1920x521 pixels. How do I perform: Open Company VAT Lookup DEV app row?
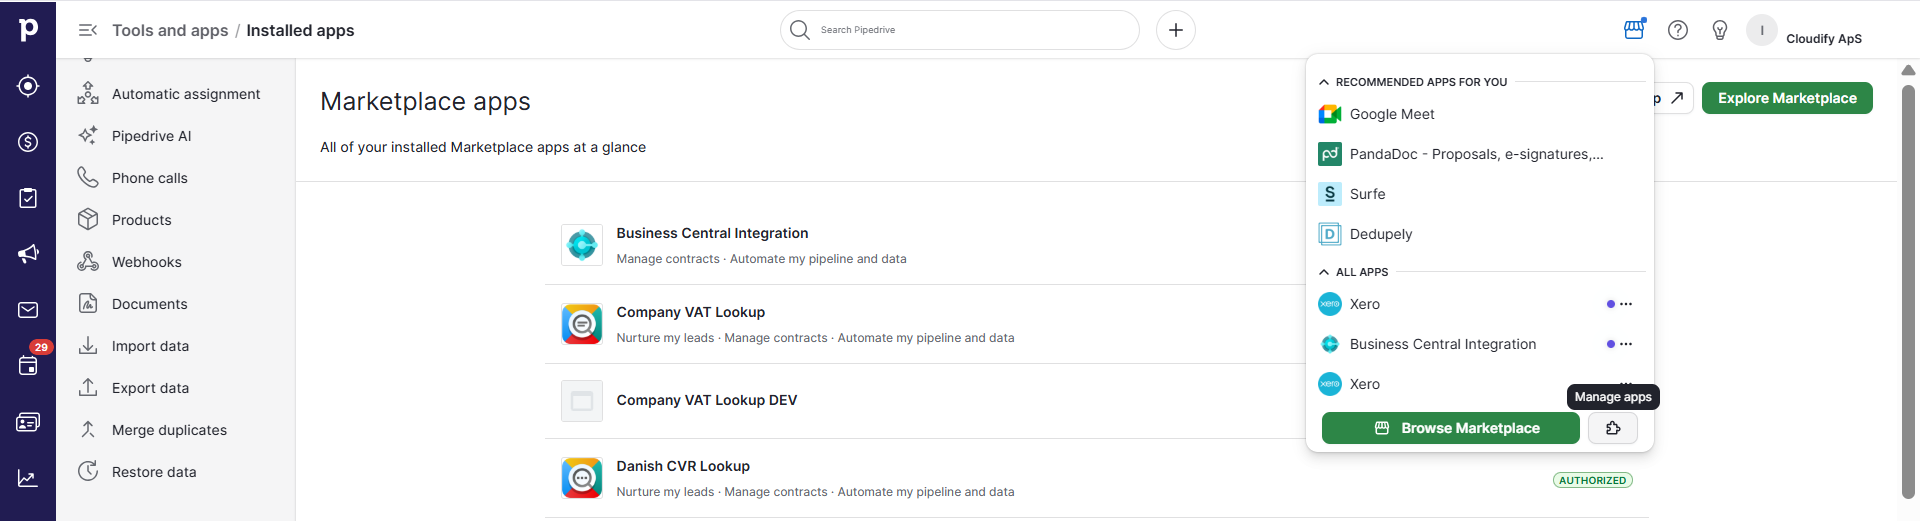pyautogui.click(x=1096, y=400)
